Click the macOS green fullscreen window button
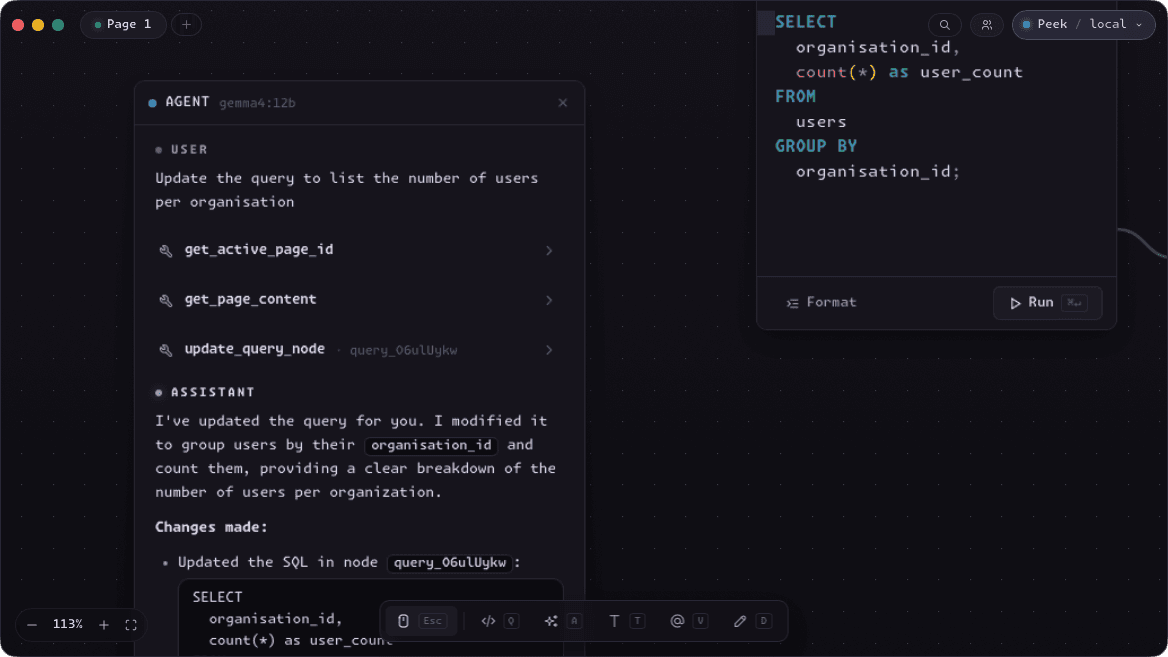The height and width of the screenshot is (657, 1168). [x=58, y=25]
